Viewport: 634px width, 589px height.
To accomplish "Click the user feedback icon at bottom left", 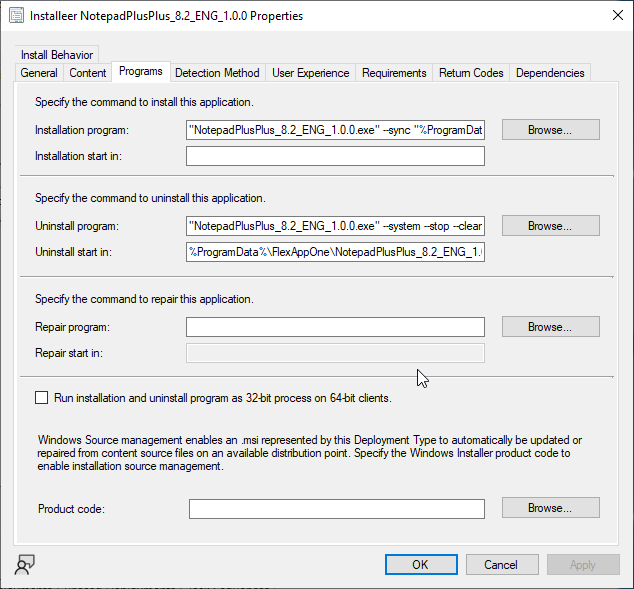I will coord(23,565).
